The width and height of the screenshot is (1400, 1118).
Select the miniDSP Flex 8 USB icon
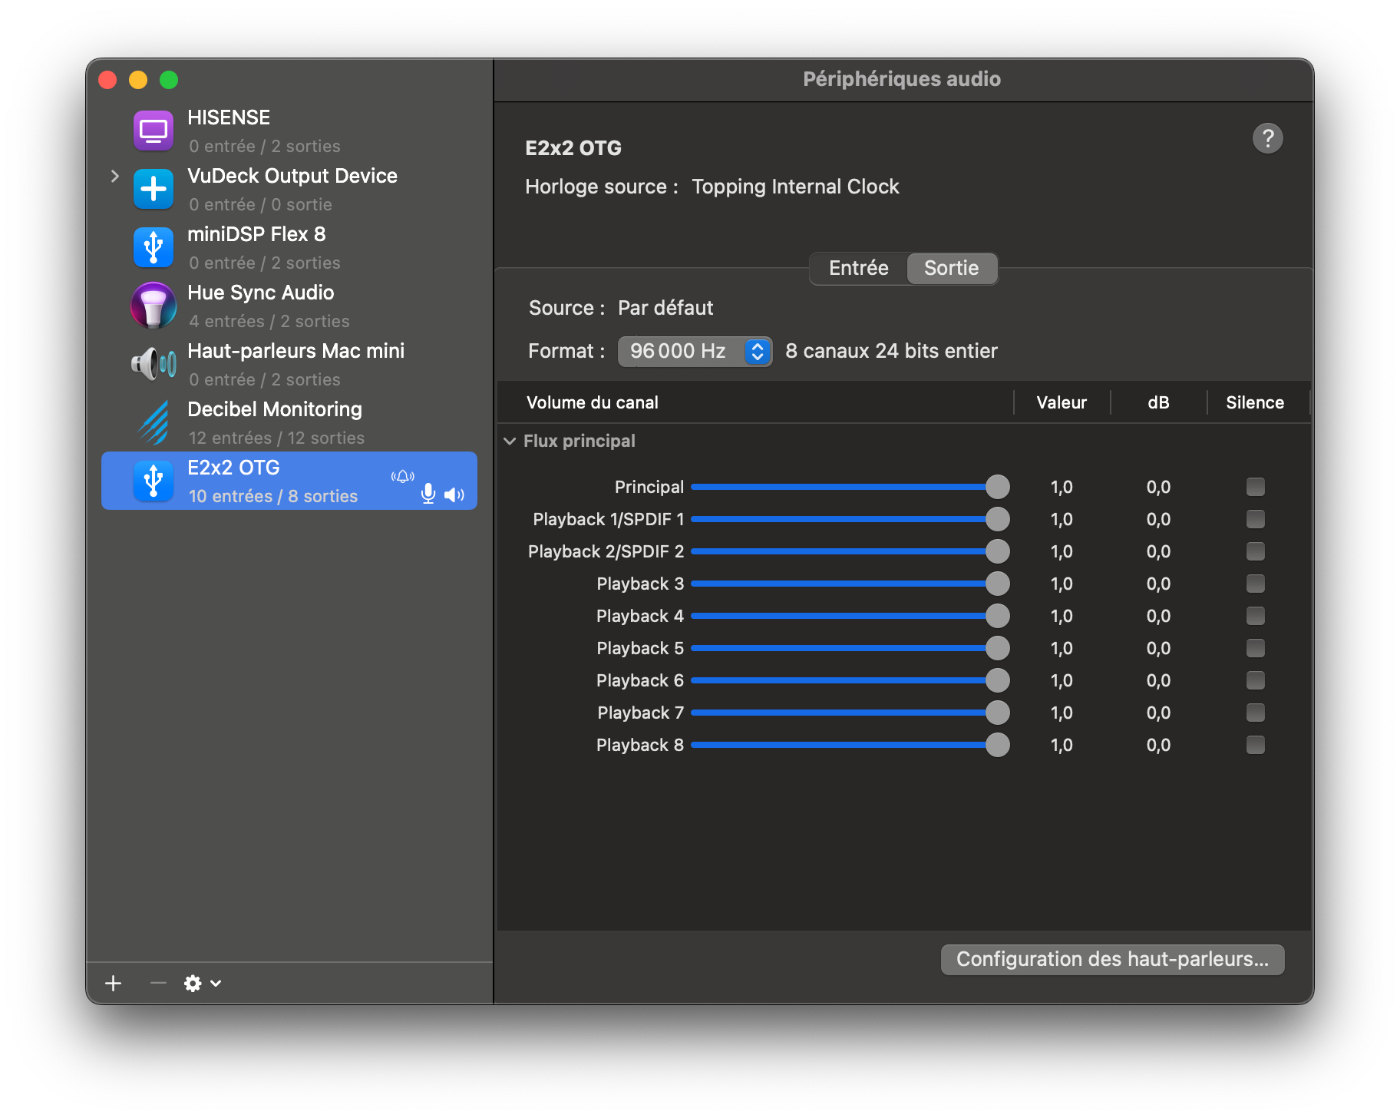(x=153, y=247)
